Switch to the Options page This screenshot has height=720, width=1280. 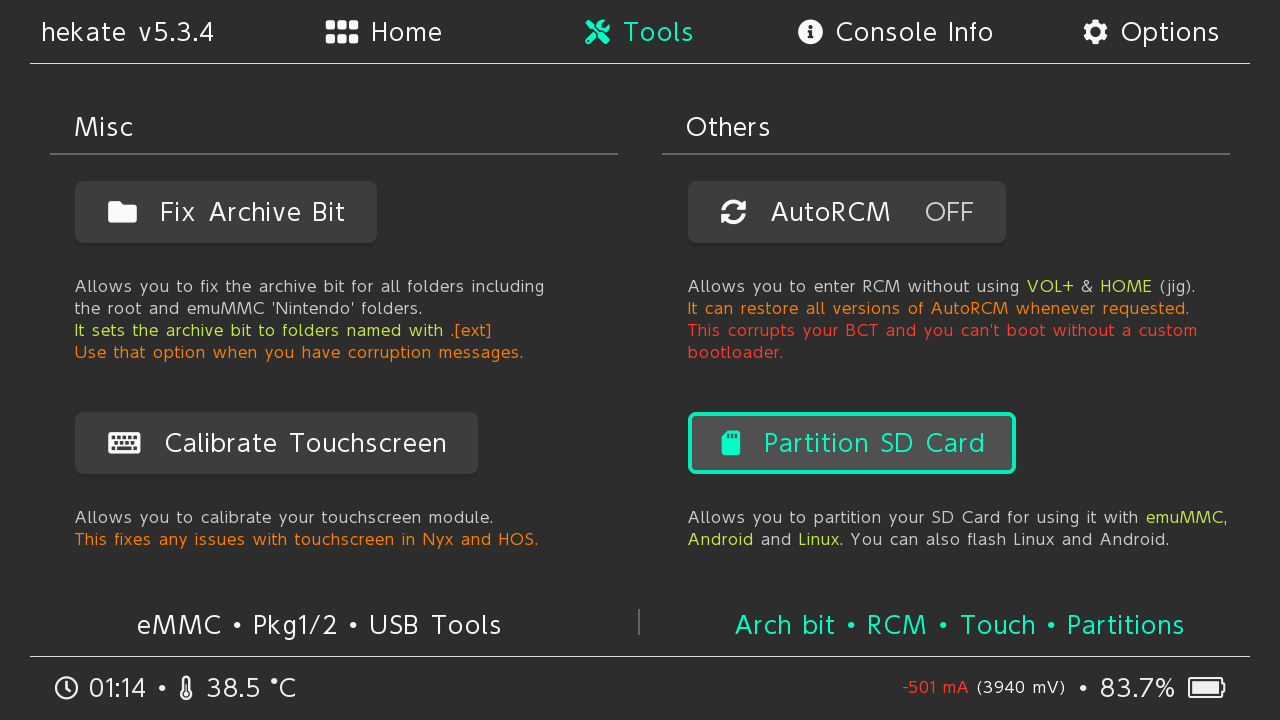pyautogui.click(x=1150, y=32)
